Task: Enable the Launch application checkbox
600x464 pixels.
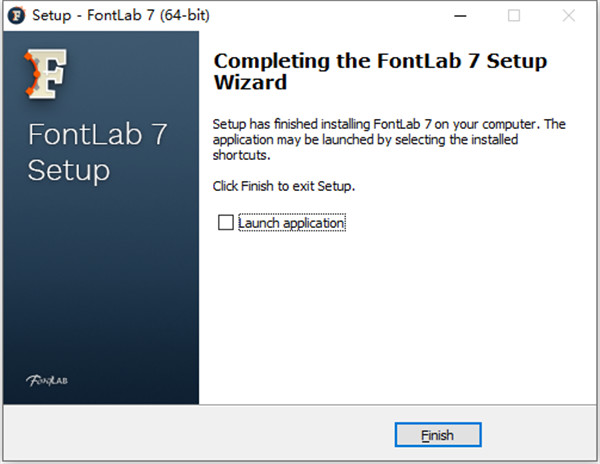Action: click(x=225, y=223)
